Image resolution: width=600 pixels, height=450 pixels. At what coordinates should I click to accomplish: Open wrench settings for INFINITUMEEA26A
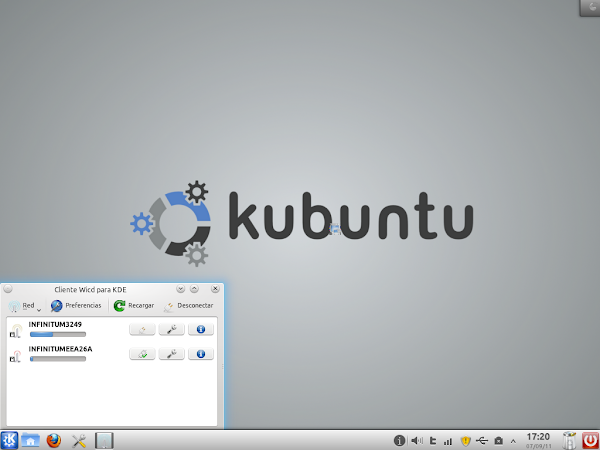tap(171, 354)
